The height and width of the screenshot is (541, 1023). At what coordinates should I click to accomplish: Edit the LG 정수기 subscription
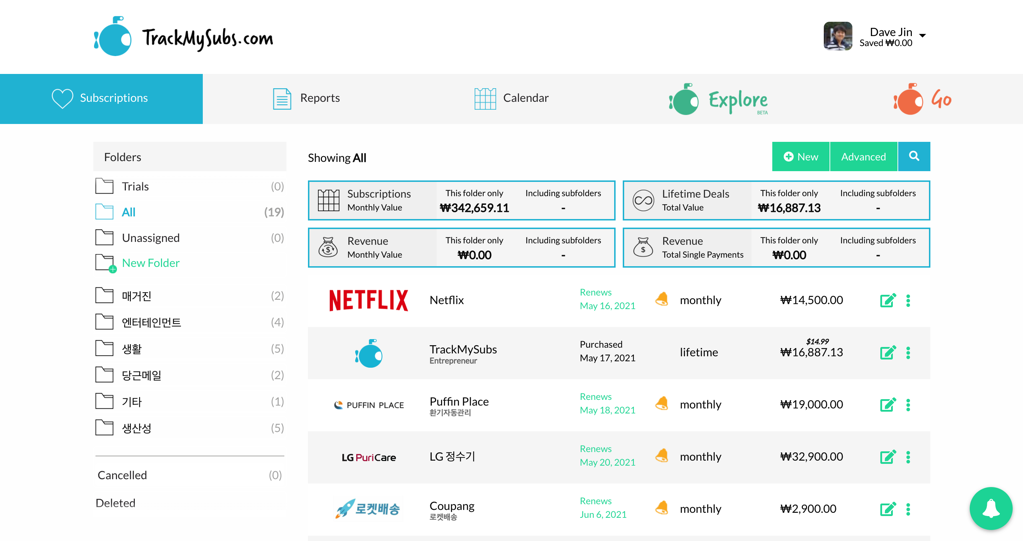coord(887,457)
